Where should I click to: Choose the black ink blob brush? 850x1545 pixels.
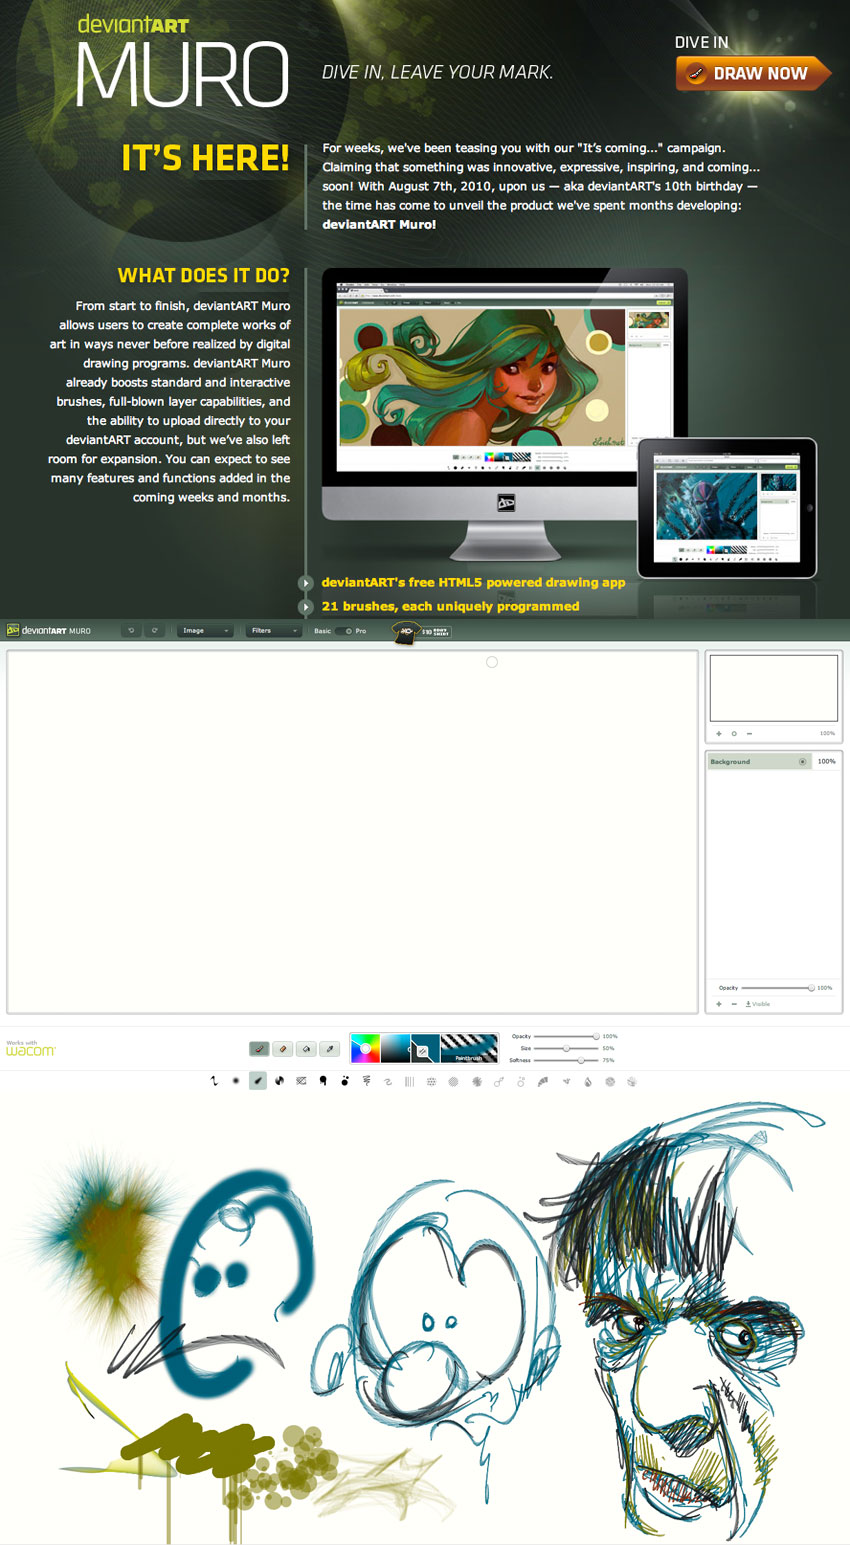point(323,1081)
